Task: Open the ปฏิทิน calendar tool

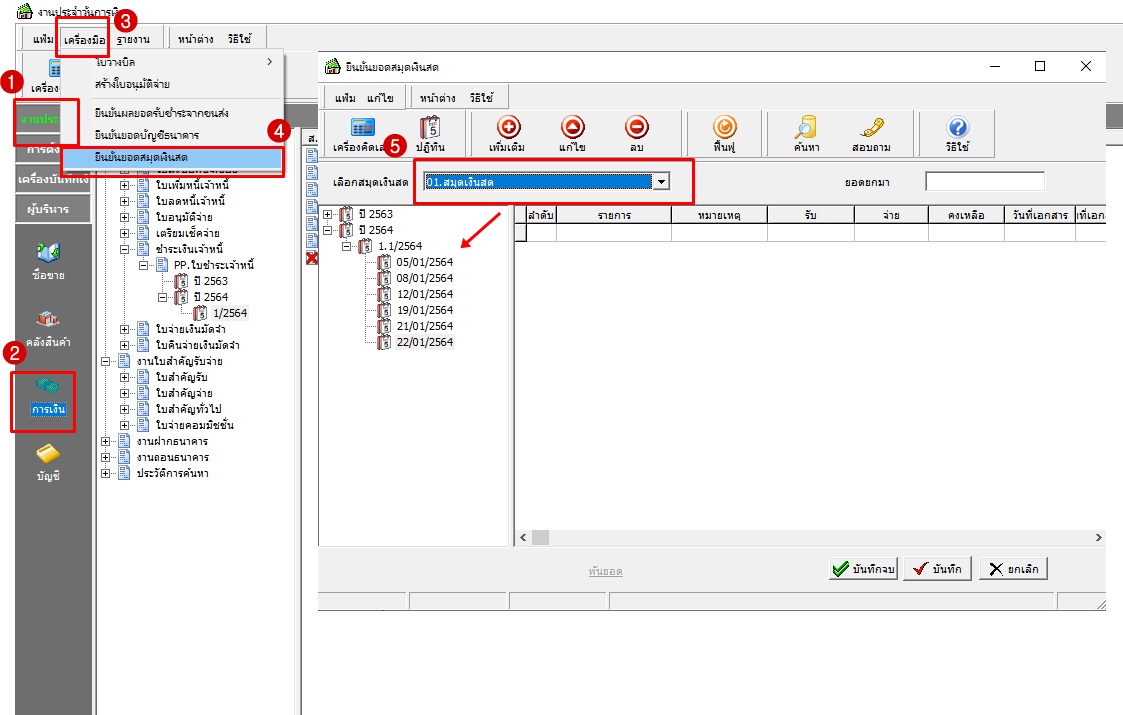Action: point(432,130)
